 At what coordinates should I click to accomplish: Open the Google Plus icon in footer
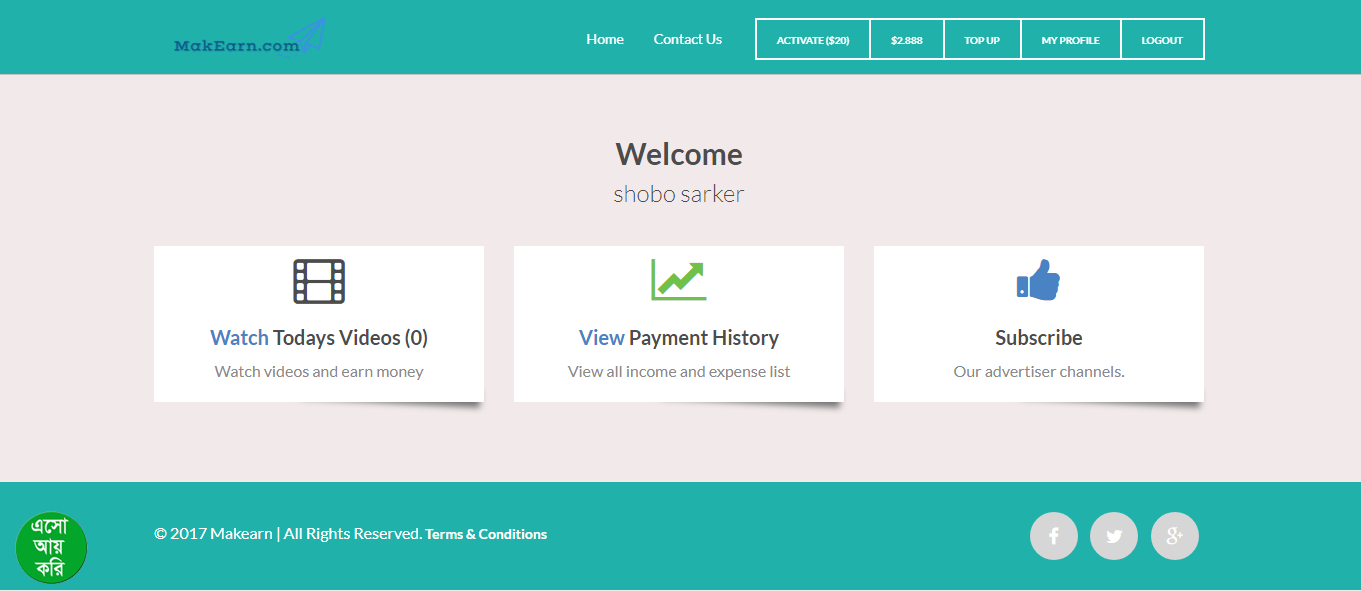point(1175,536)
